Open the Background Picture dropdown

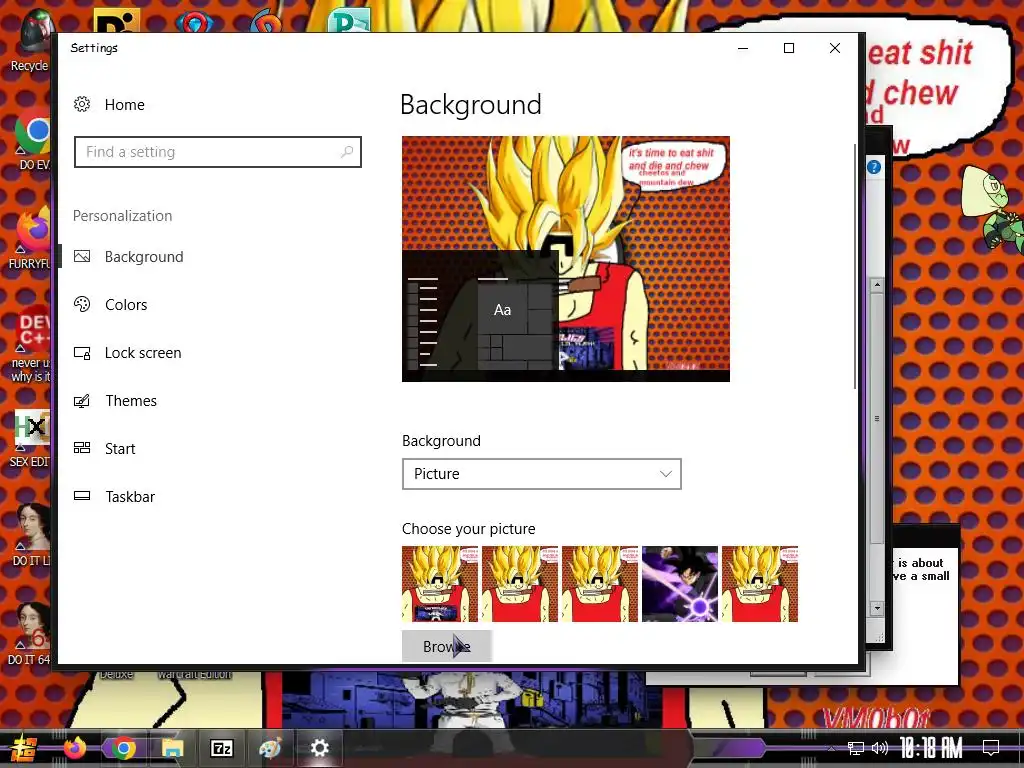[x=541, y=474]
